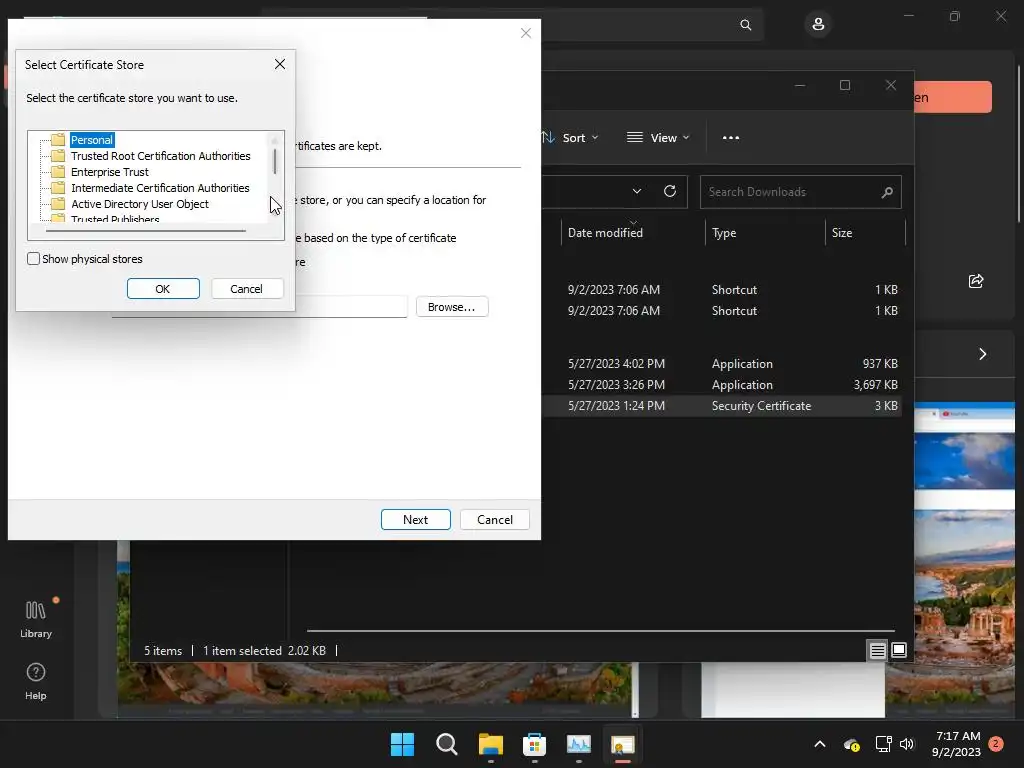Confirm store selection with OK
This screenshot has height=768, width=1024.
163,289
